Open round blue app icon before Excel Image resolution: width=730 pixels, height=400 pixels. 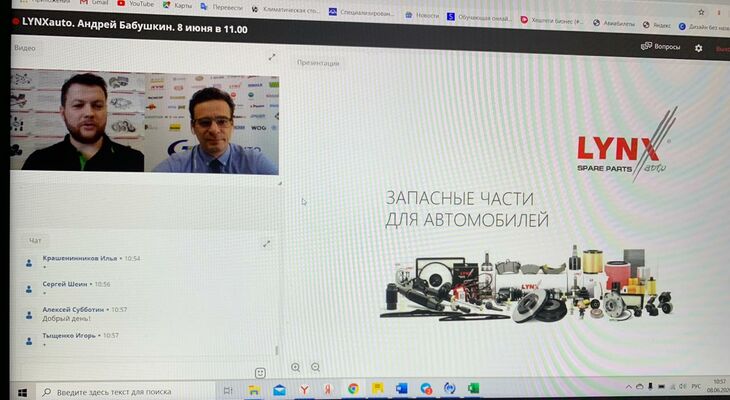pos(450,388)
